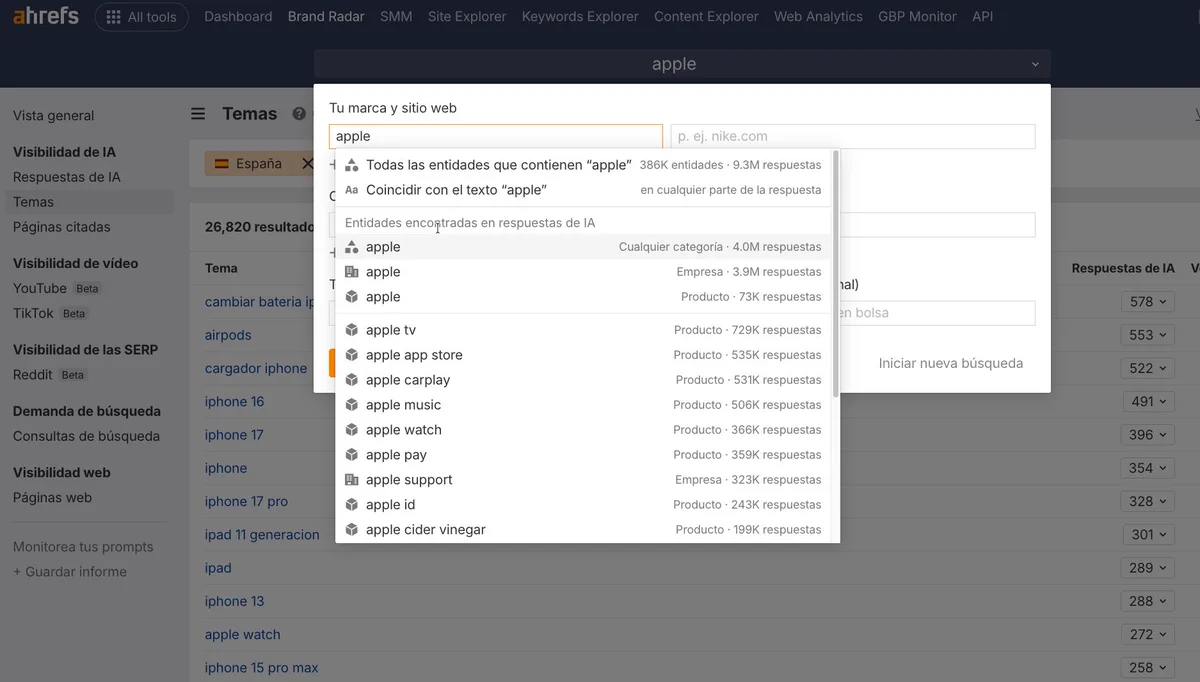Screen dimensions: 1200x682
Task: Expand the 553 responses dropdown for airpods
Action: [1147, 335]
